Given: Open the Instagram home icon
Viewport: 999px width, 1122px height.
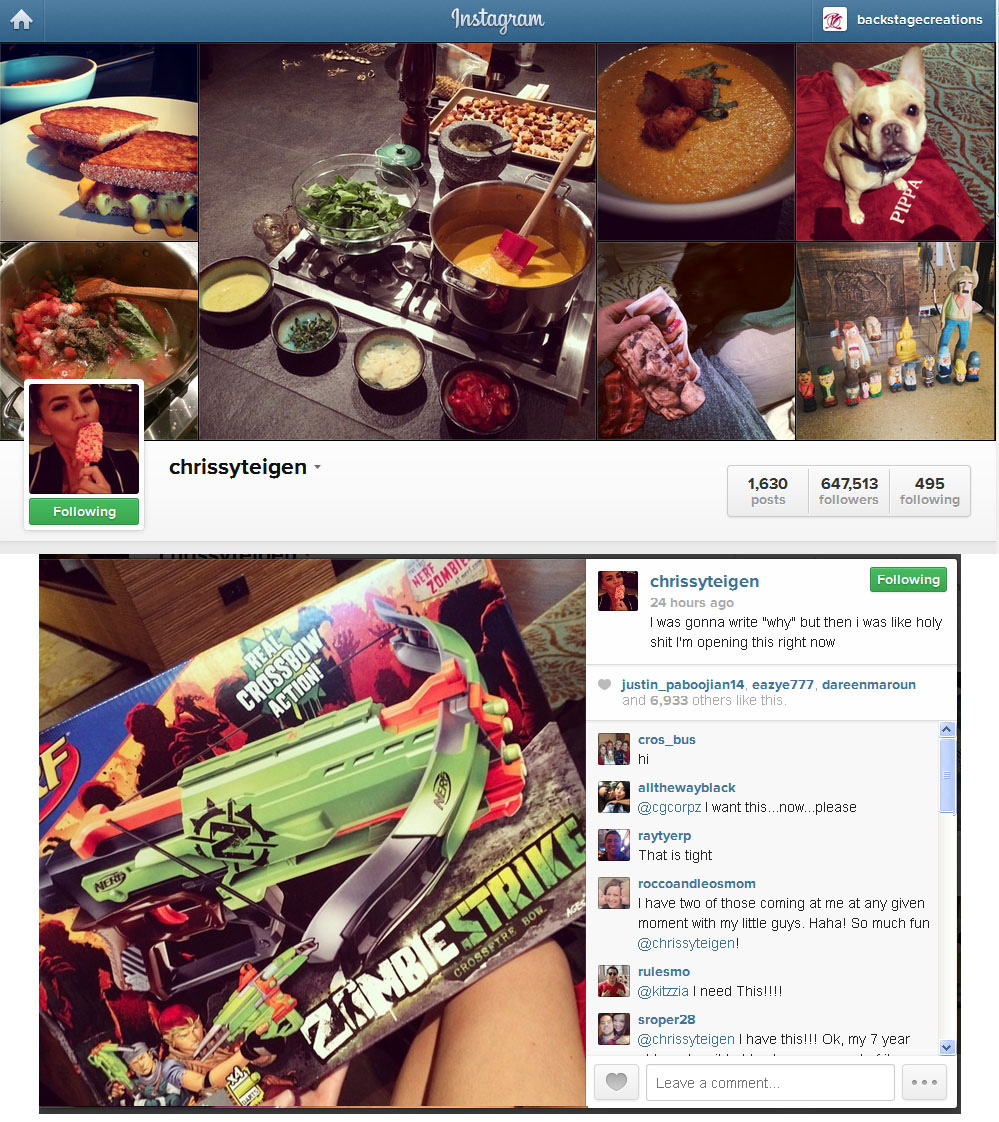Looking at the screenshot, I should point(21,19).
